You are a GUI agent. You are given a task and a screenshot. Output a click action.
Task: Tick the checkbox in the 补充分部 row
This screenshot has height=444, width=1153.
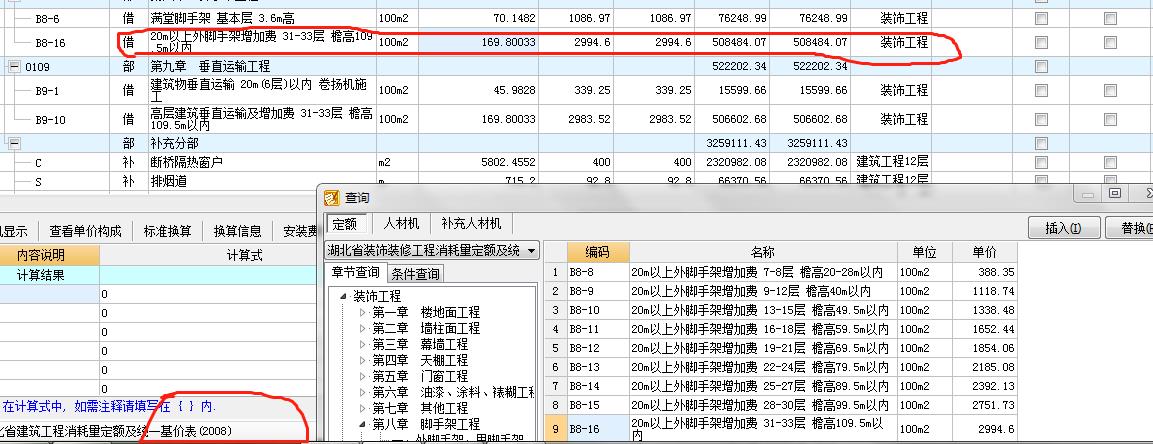1041,143
